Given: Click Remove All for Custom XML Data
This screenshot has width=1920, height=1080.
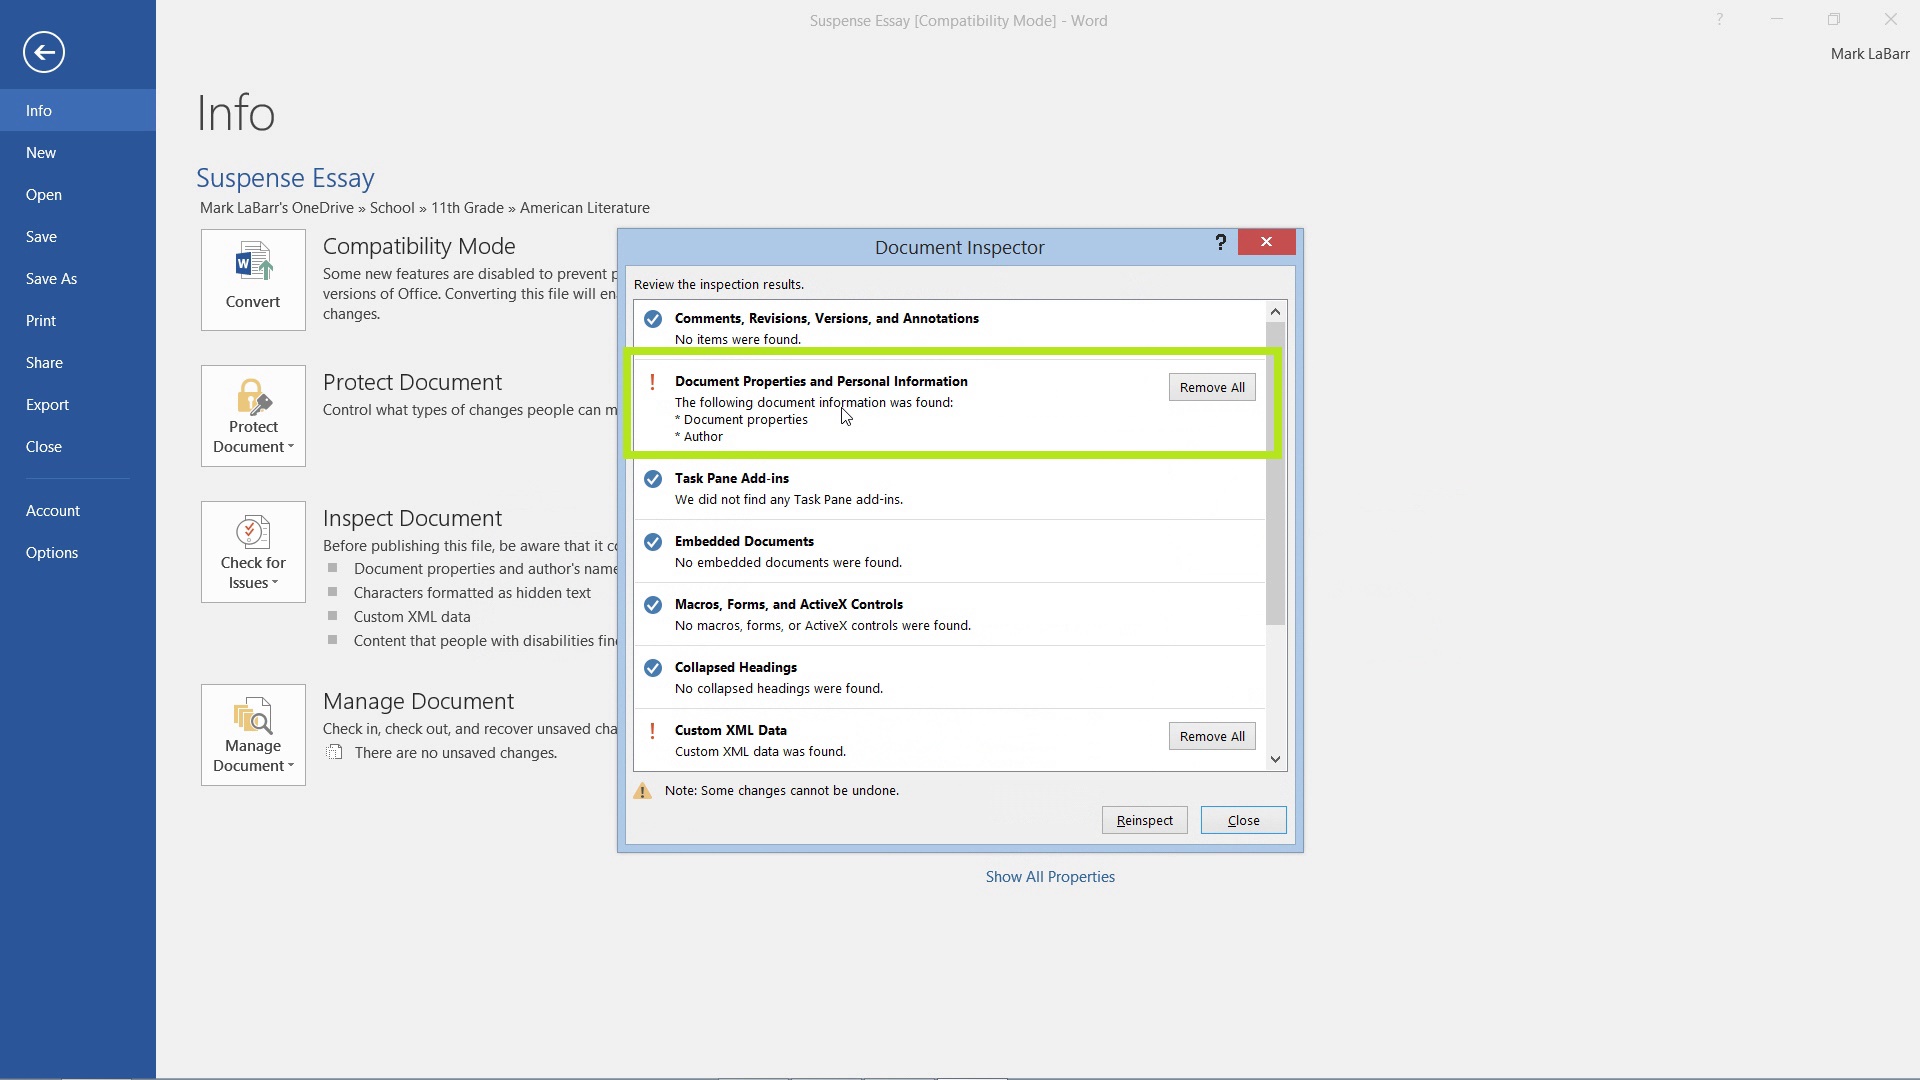Looking at the screenshot, I should (1212, 736).
